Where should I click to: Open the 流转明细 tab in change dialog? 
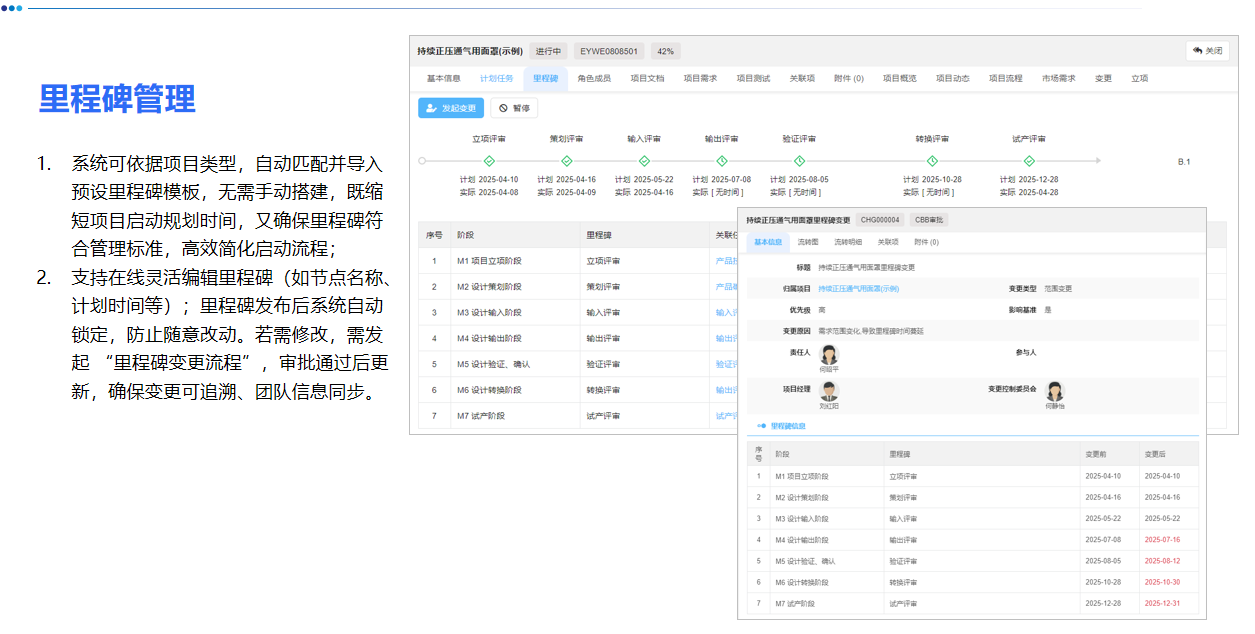coord(847,242)
